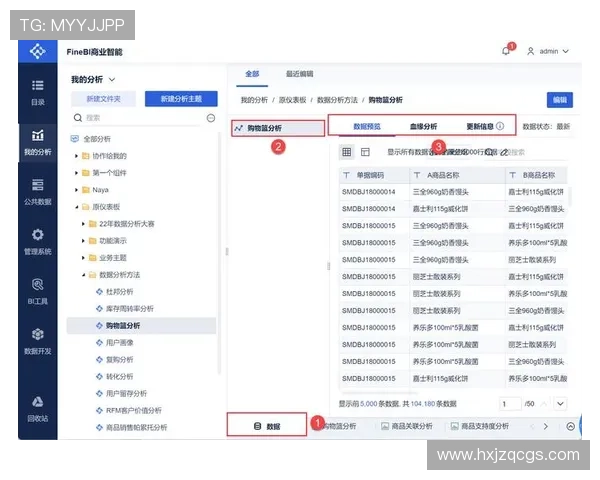Open the 杜邦分析 analysis subject
The width and height of the screenshot is (600, 480).
[119, 292]
